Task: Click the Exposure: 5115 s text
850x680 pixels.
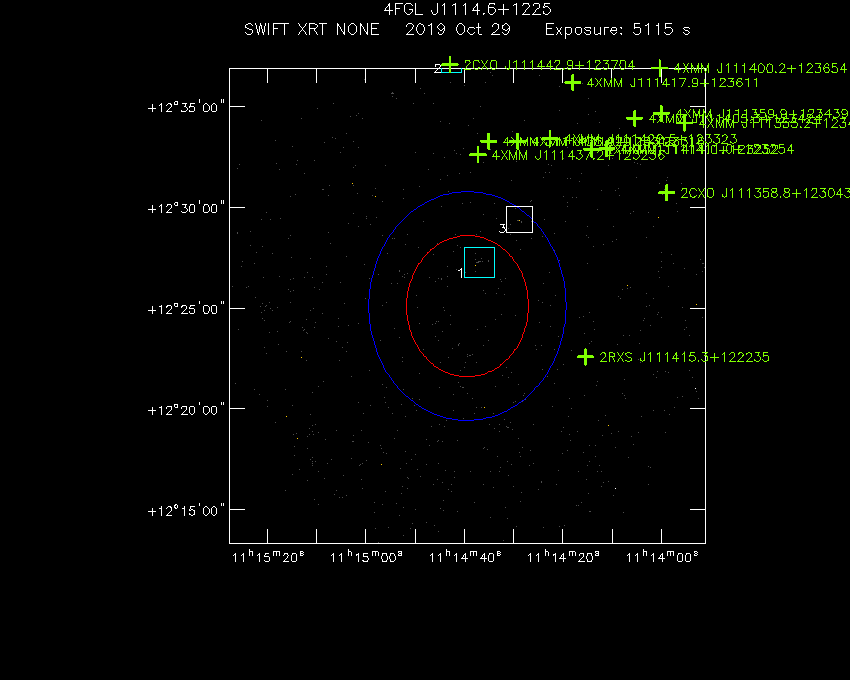Action: pos(617,29)
